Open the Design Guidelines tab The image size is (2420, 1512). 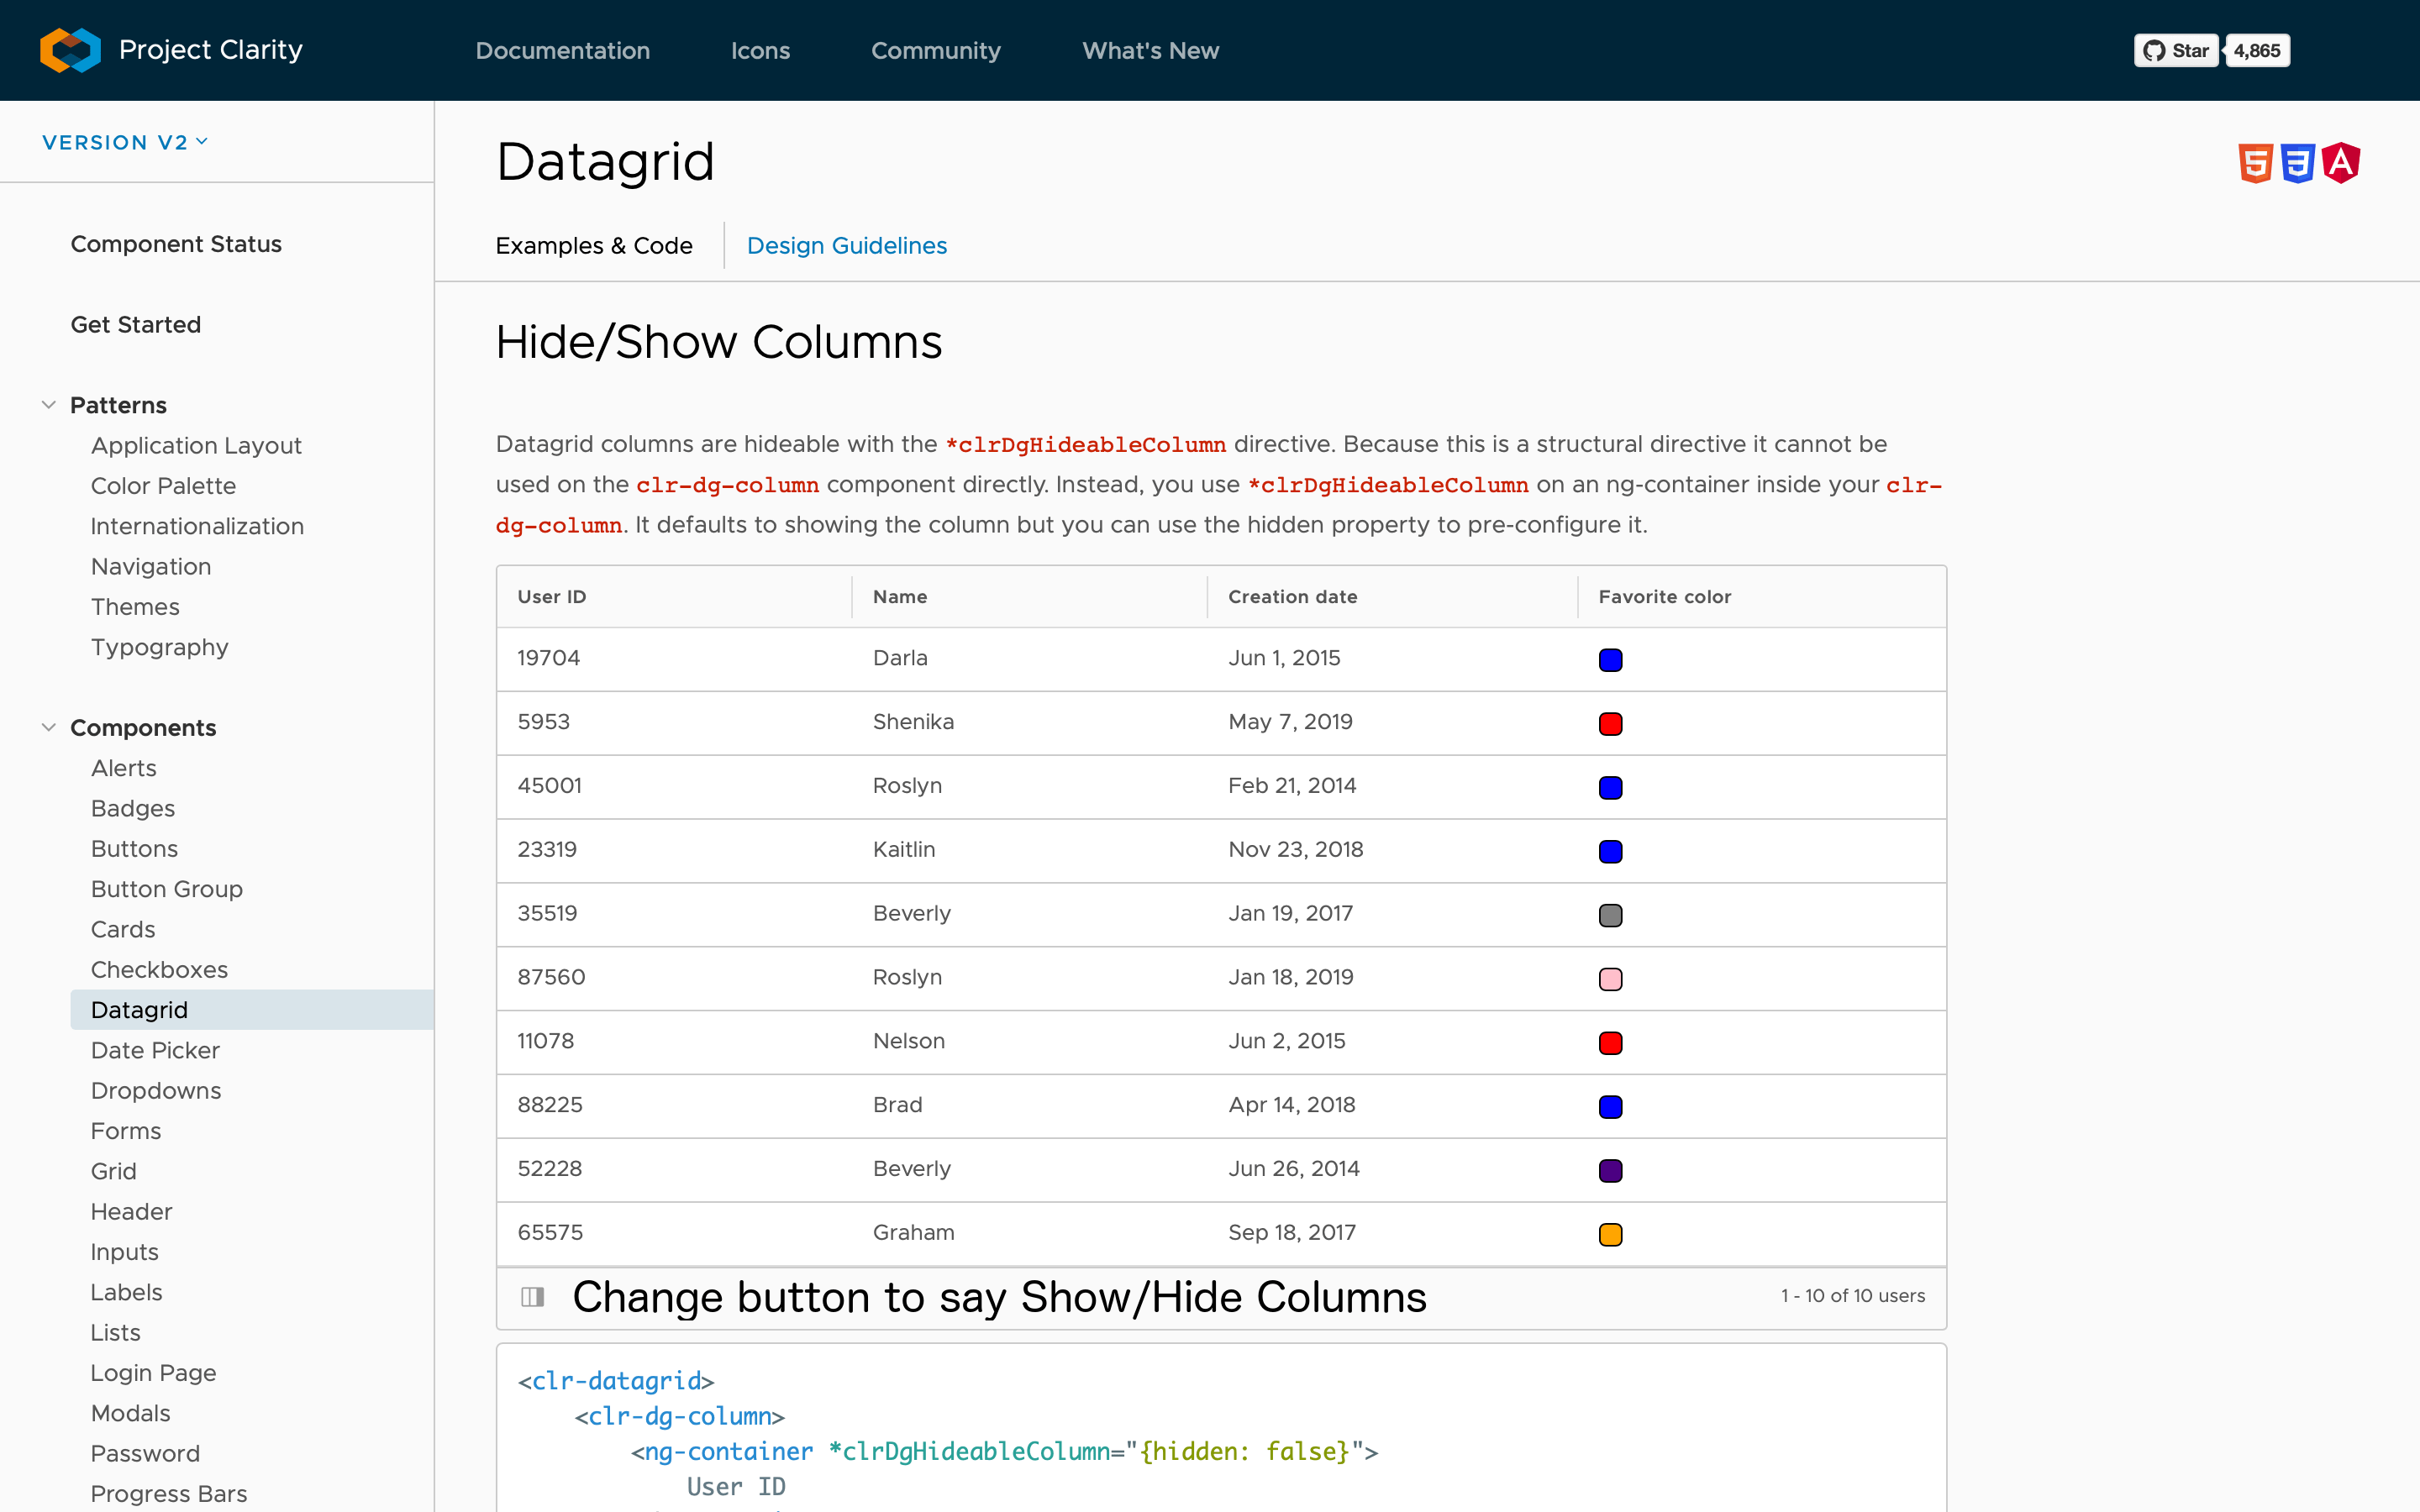tap(846, 245)
